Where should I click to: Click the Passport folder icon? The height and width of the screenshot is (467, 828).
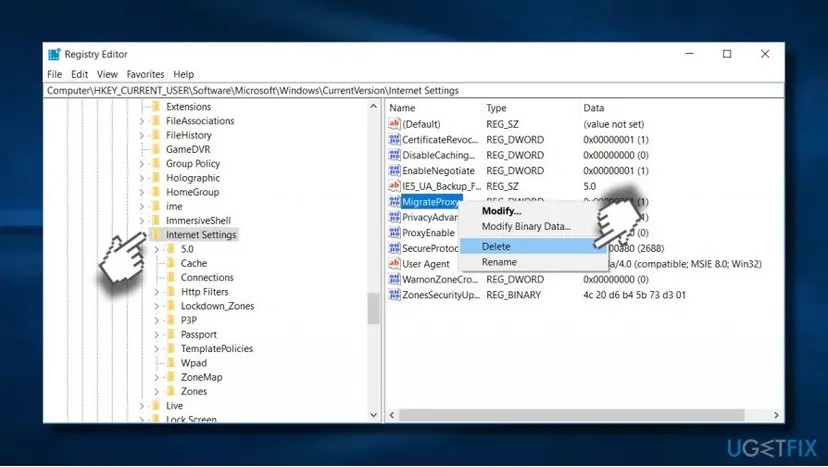(x=171, y=334)
